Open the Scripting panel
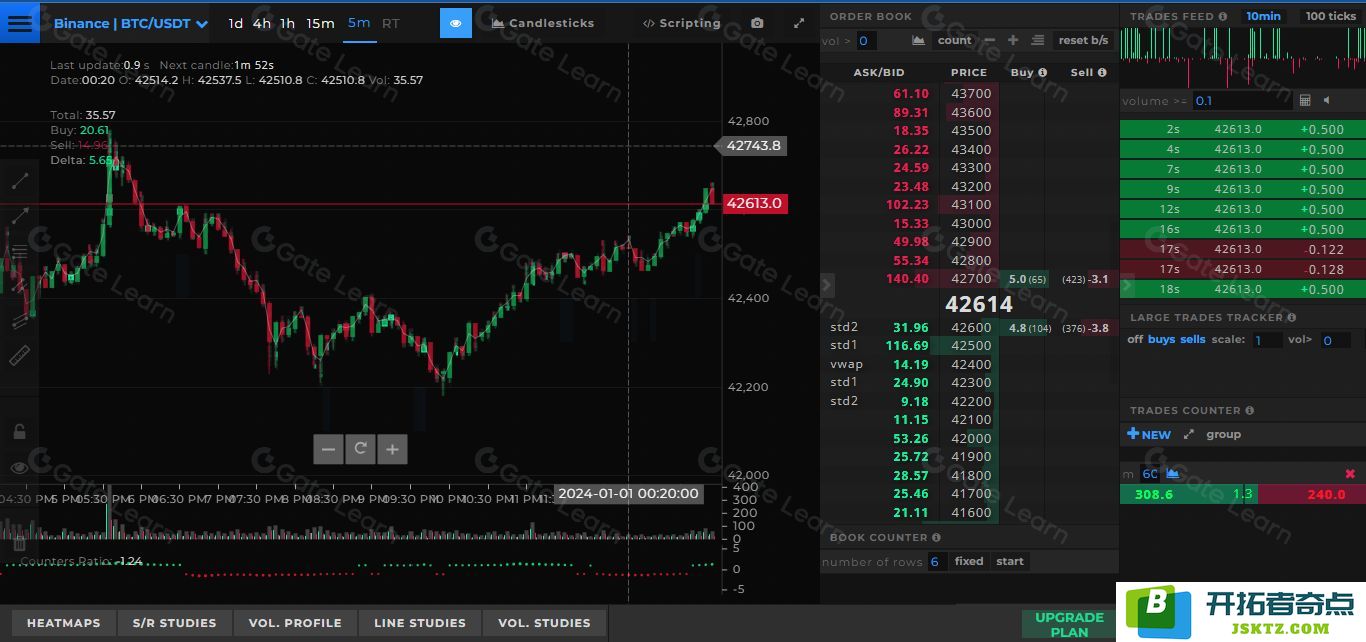The width and height of the screenshot is (1366, 642). coord(681,23)
